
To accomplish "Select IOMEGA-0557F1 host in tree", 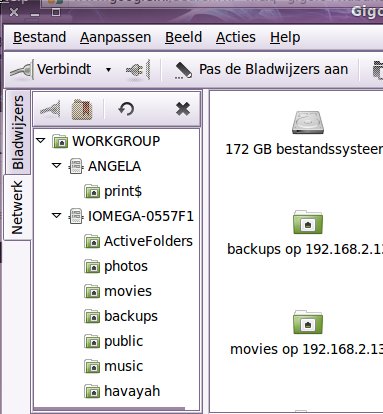I will (141, 216).
